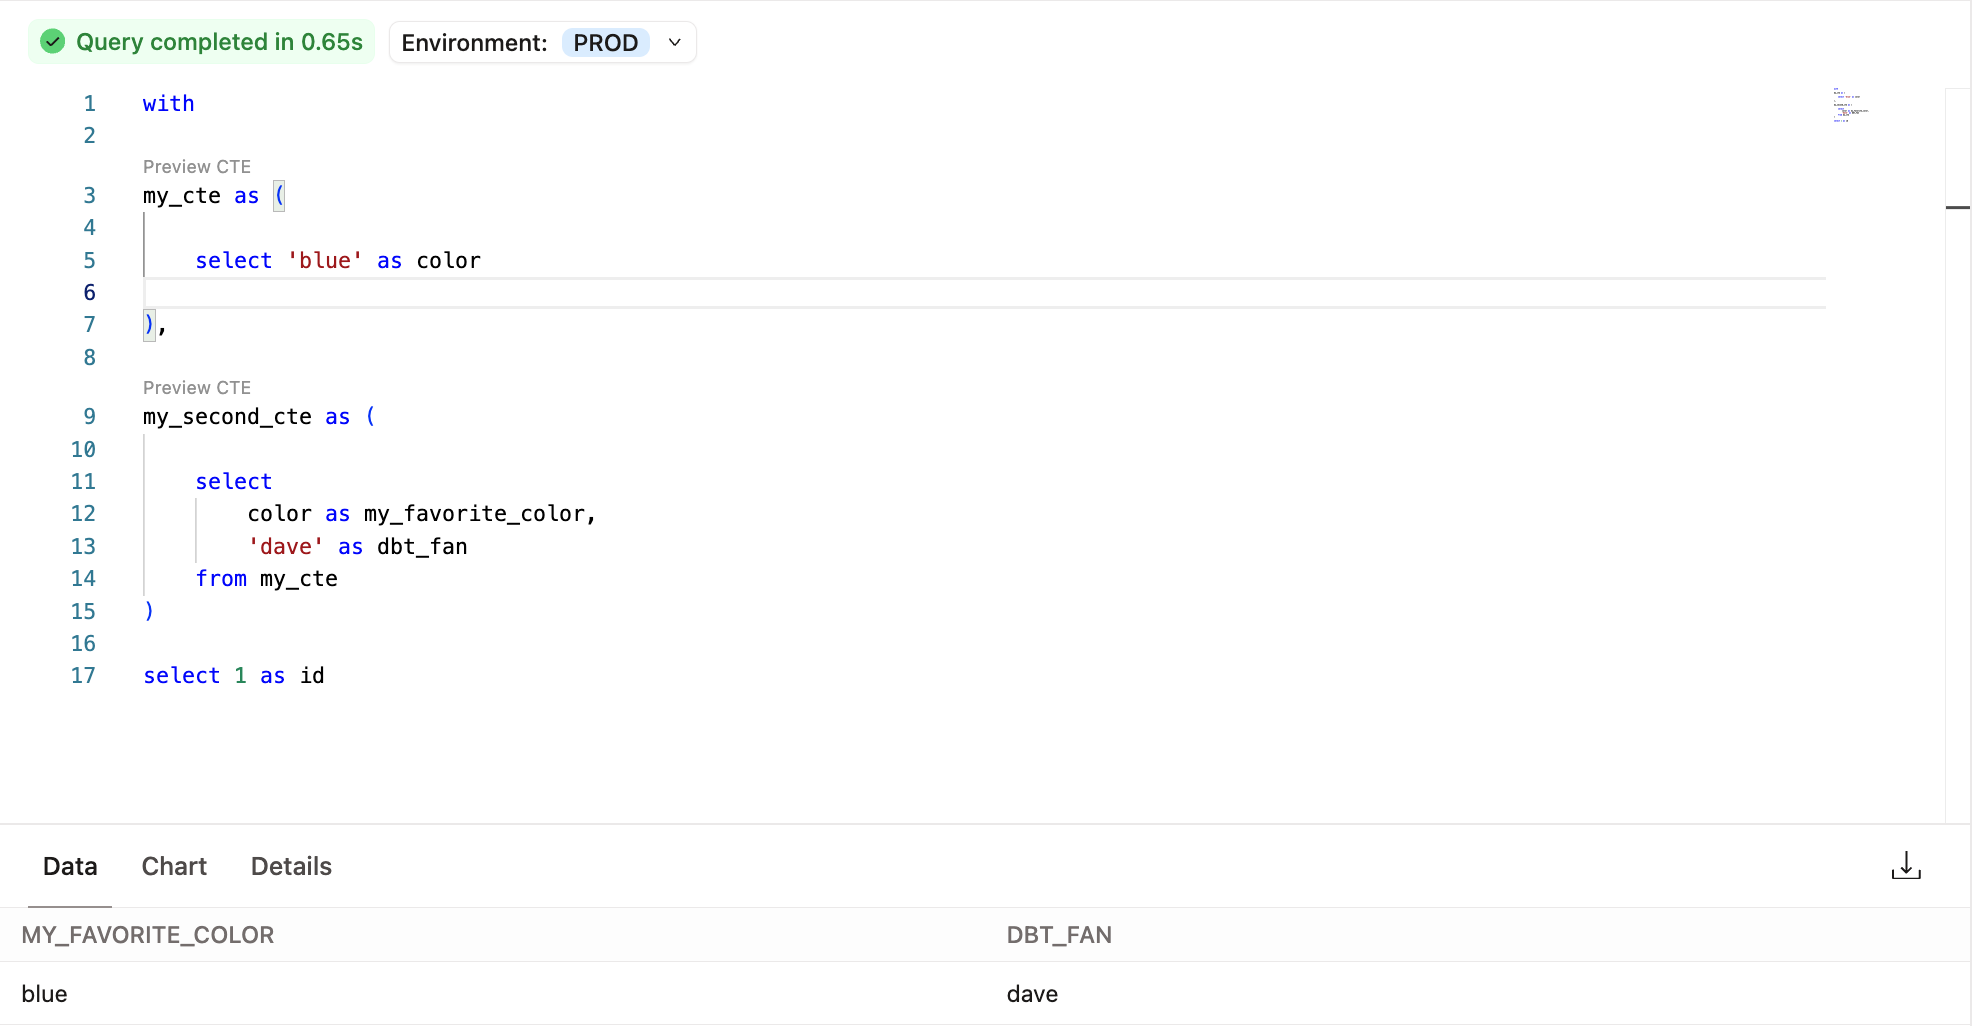Screen dimensions: 1972x1026
Task: Click the download results icon
Action: pos(1905,866)
